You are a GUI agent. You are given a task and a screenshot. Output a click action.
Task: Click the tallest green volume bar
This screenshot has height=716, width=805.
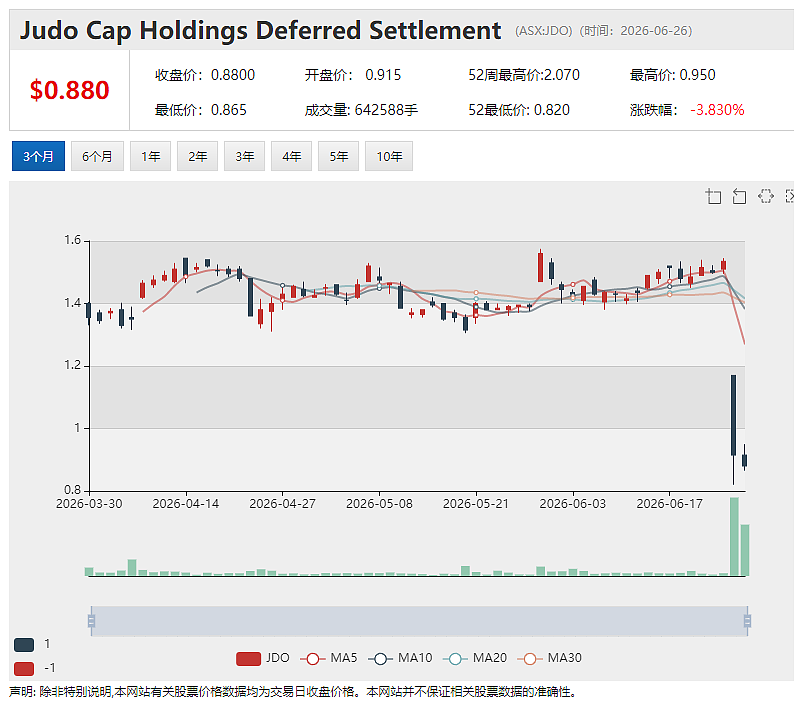734,536
